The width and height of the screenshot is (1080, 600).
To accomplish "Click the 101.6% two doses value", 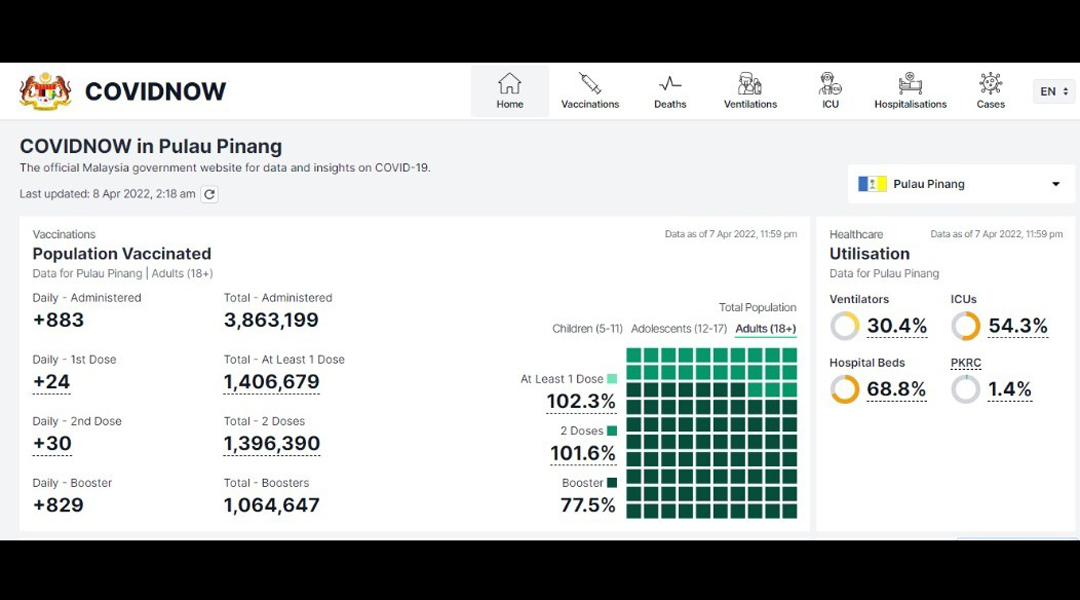I will pos(583,453).
